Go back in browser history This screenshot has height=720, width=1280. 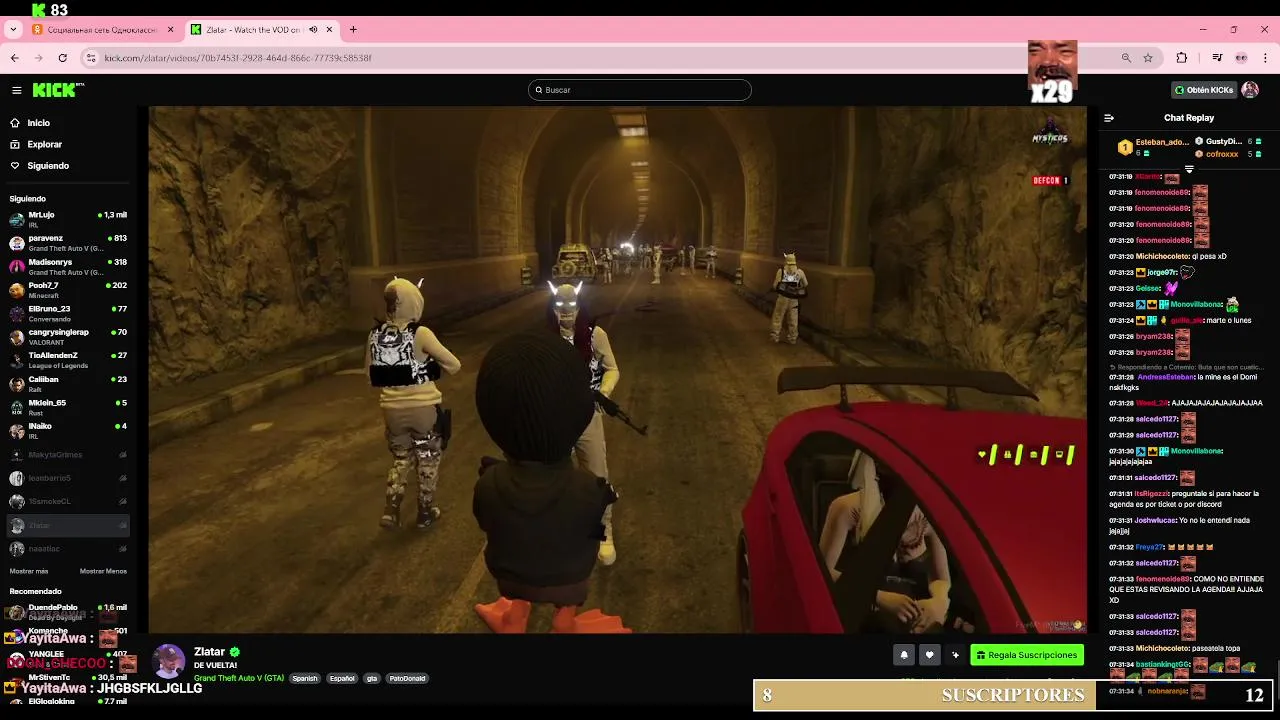point(15,58)
